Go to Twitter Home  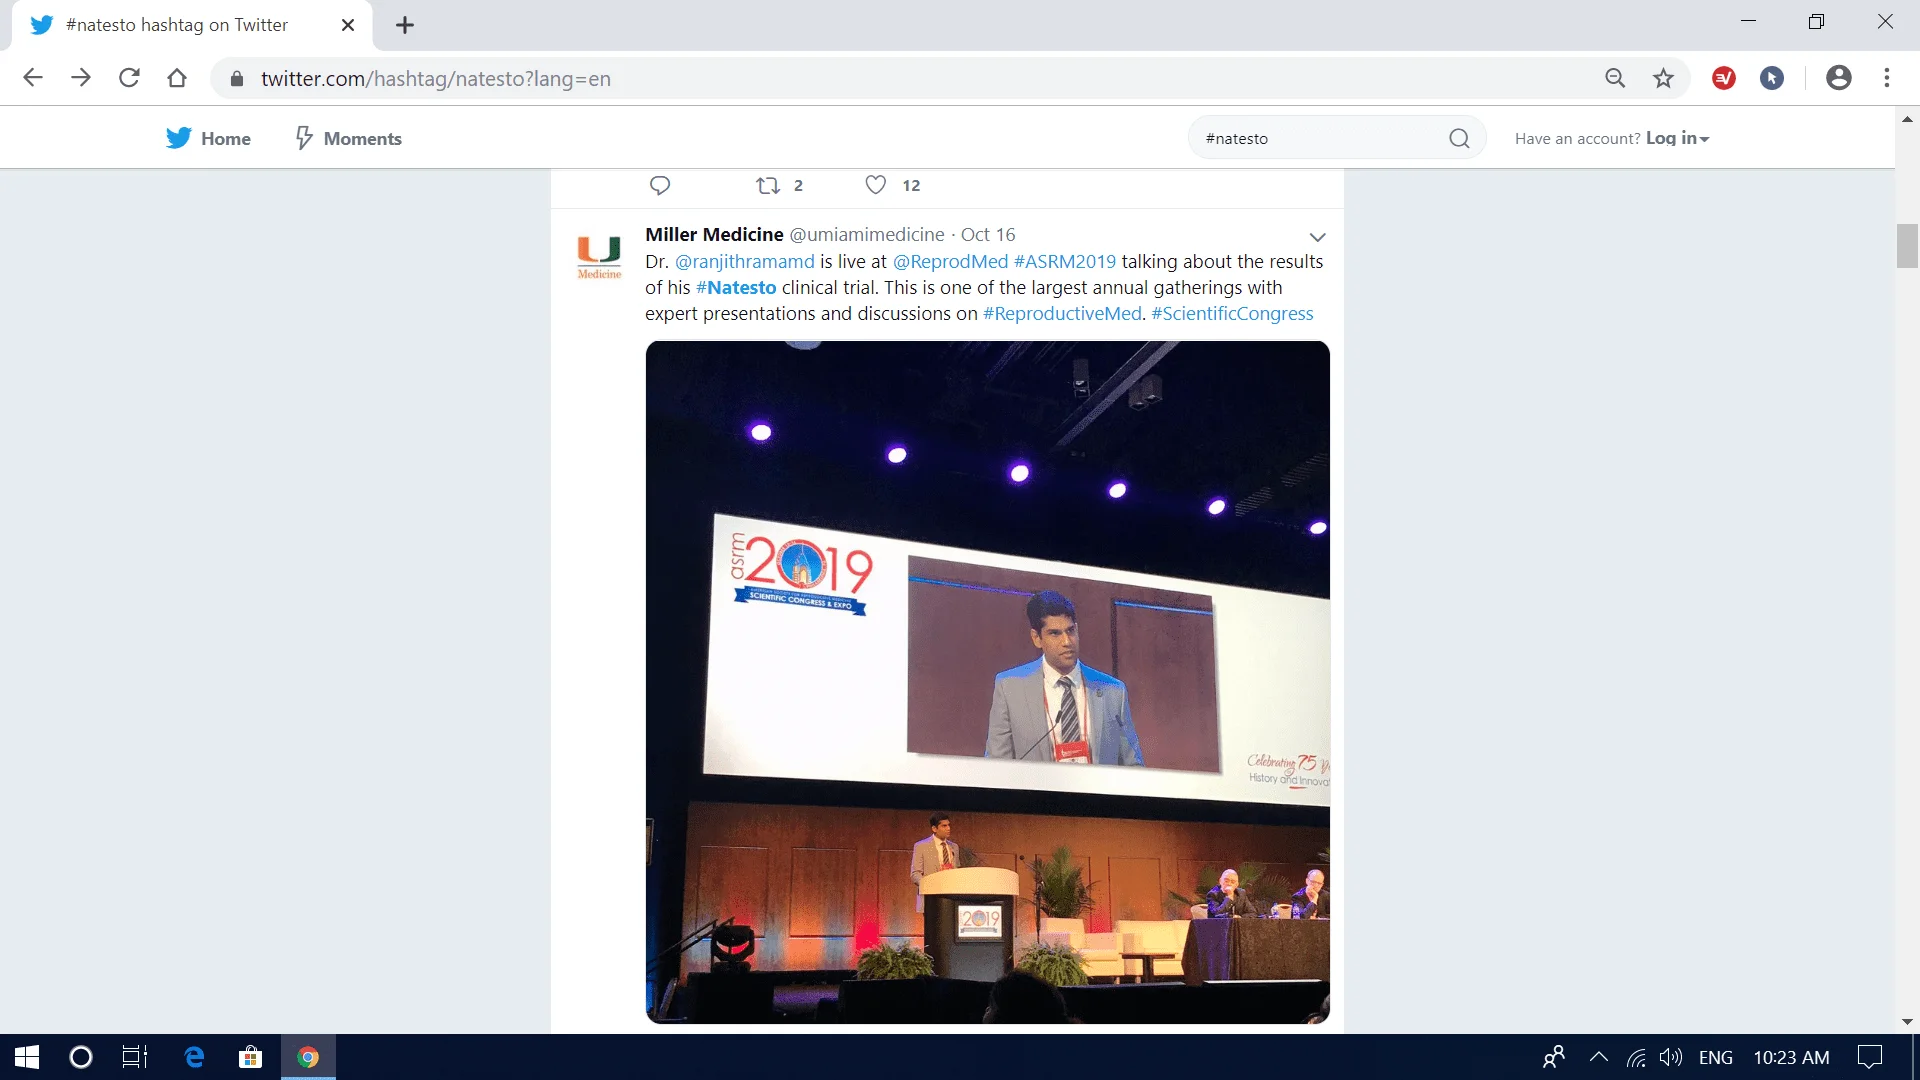tap(208, 138)
